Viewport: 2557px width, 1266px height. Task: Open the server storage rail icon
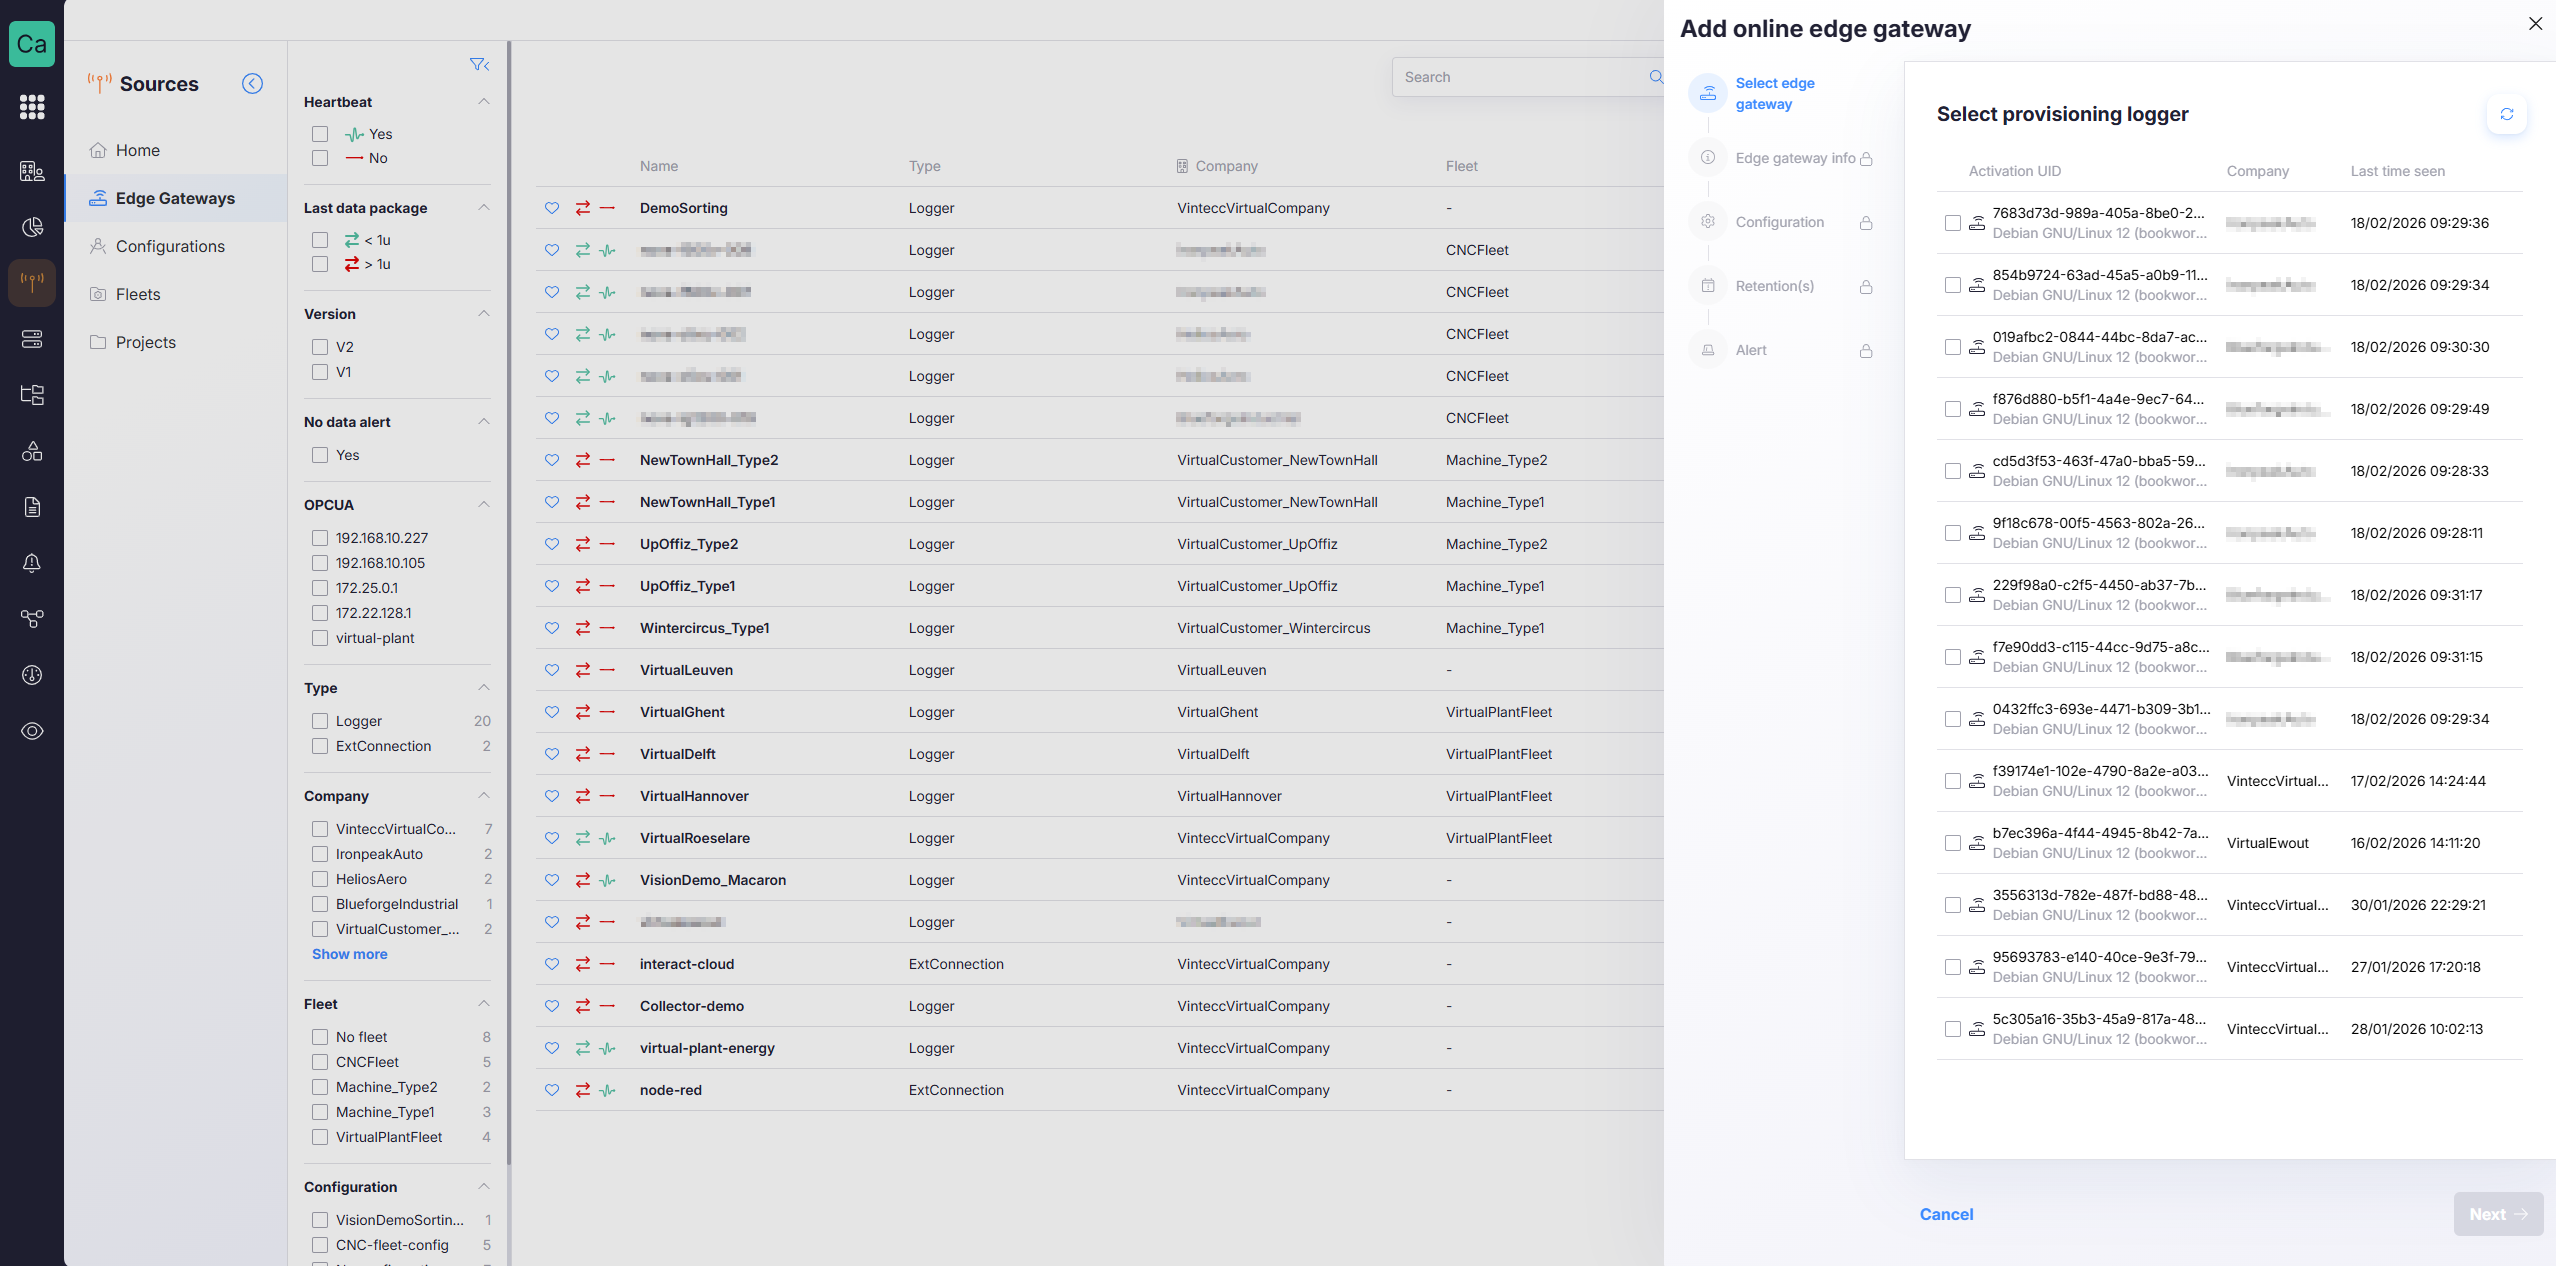[x=32, y=339]
